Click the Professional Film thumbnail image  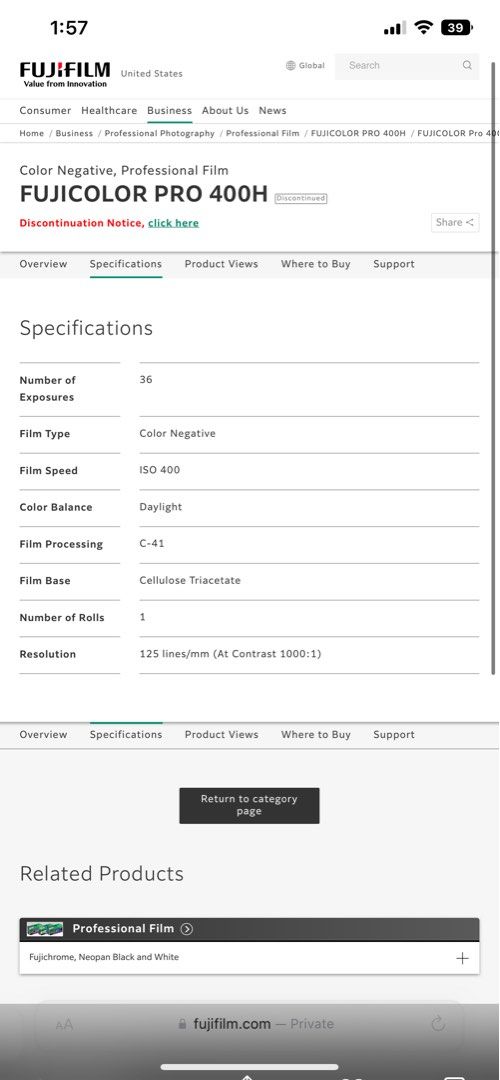45,928
